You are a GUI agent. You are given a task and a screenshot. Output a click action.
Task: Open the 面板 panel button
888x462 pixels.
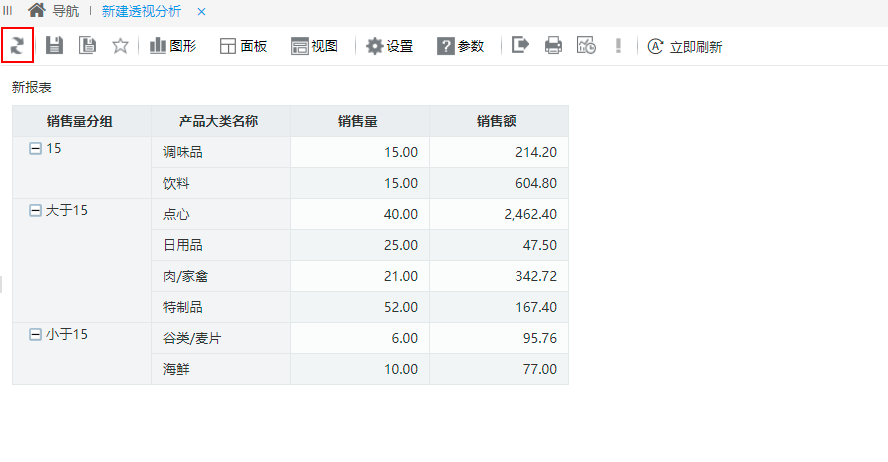pos(243,46)
